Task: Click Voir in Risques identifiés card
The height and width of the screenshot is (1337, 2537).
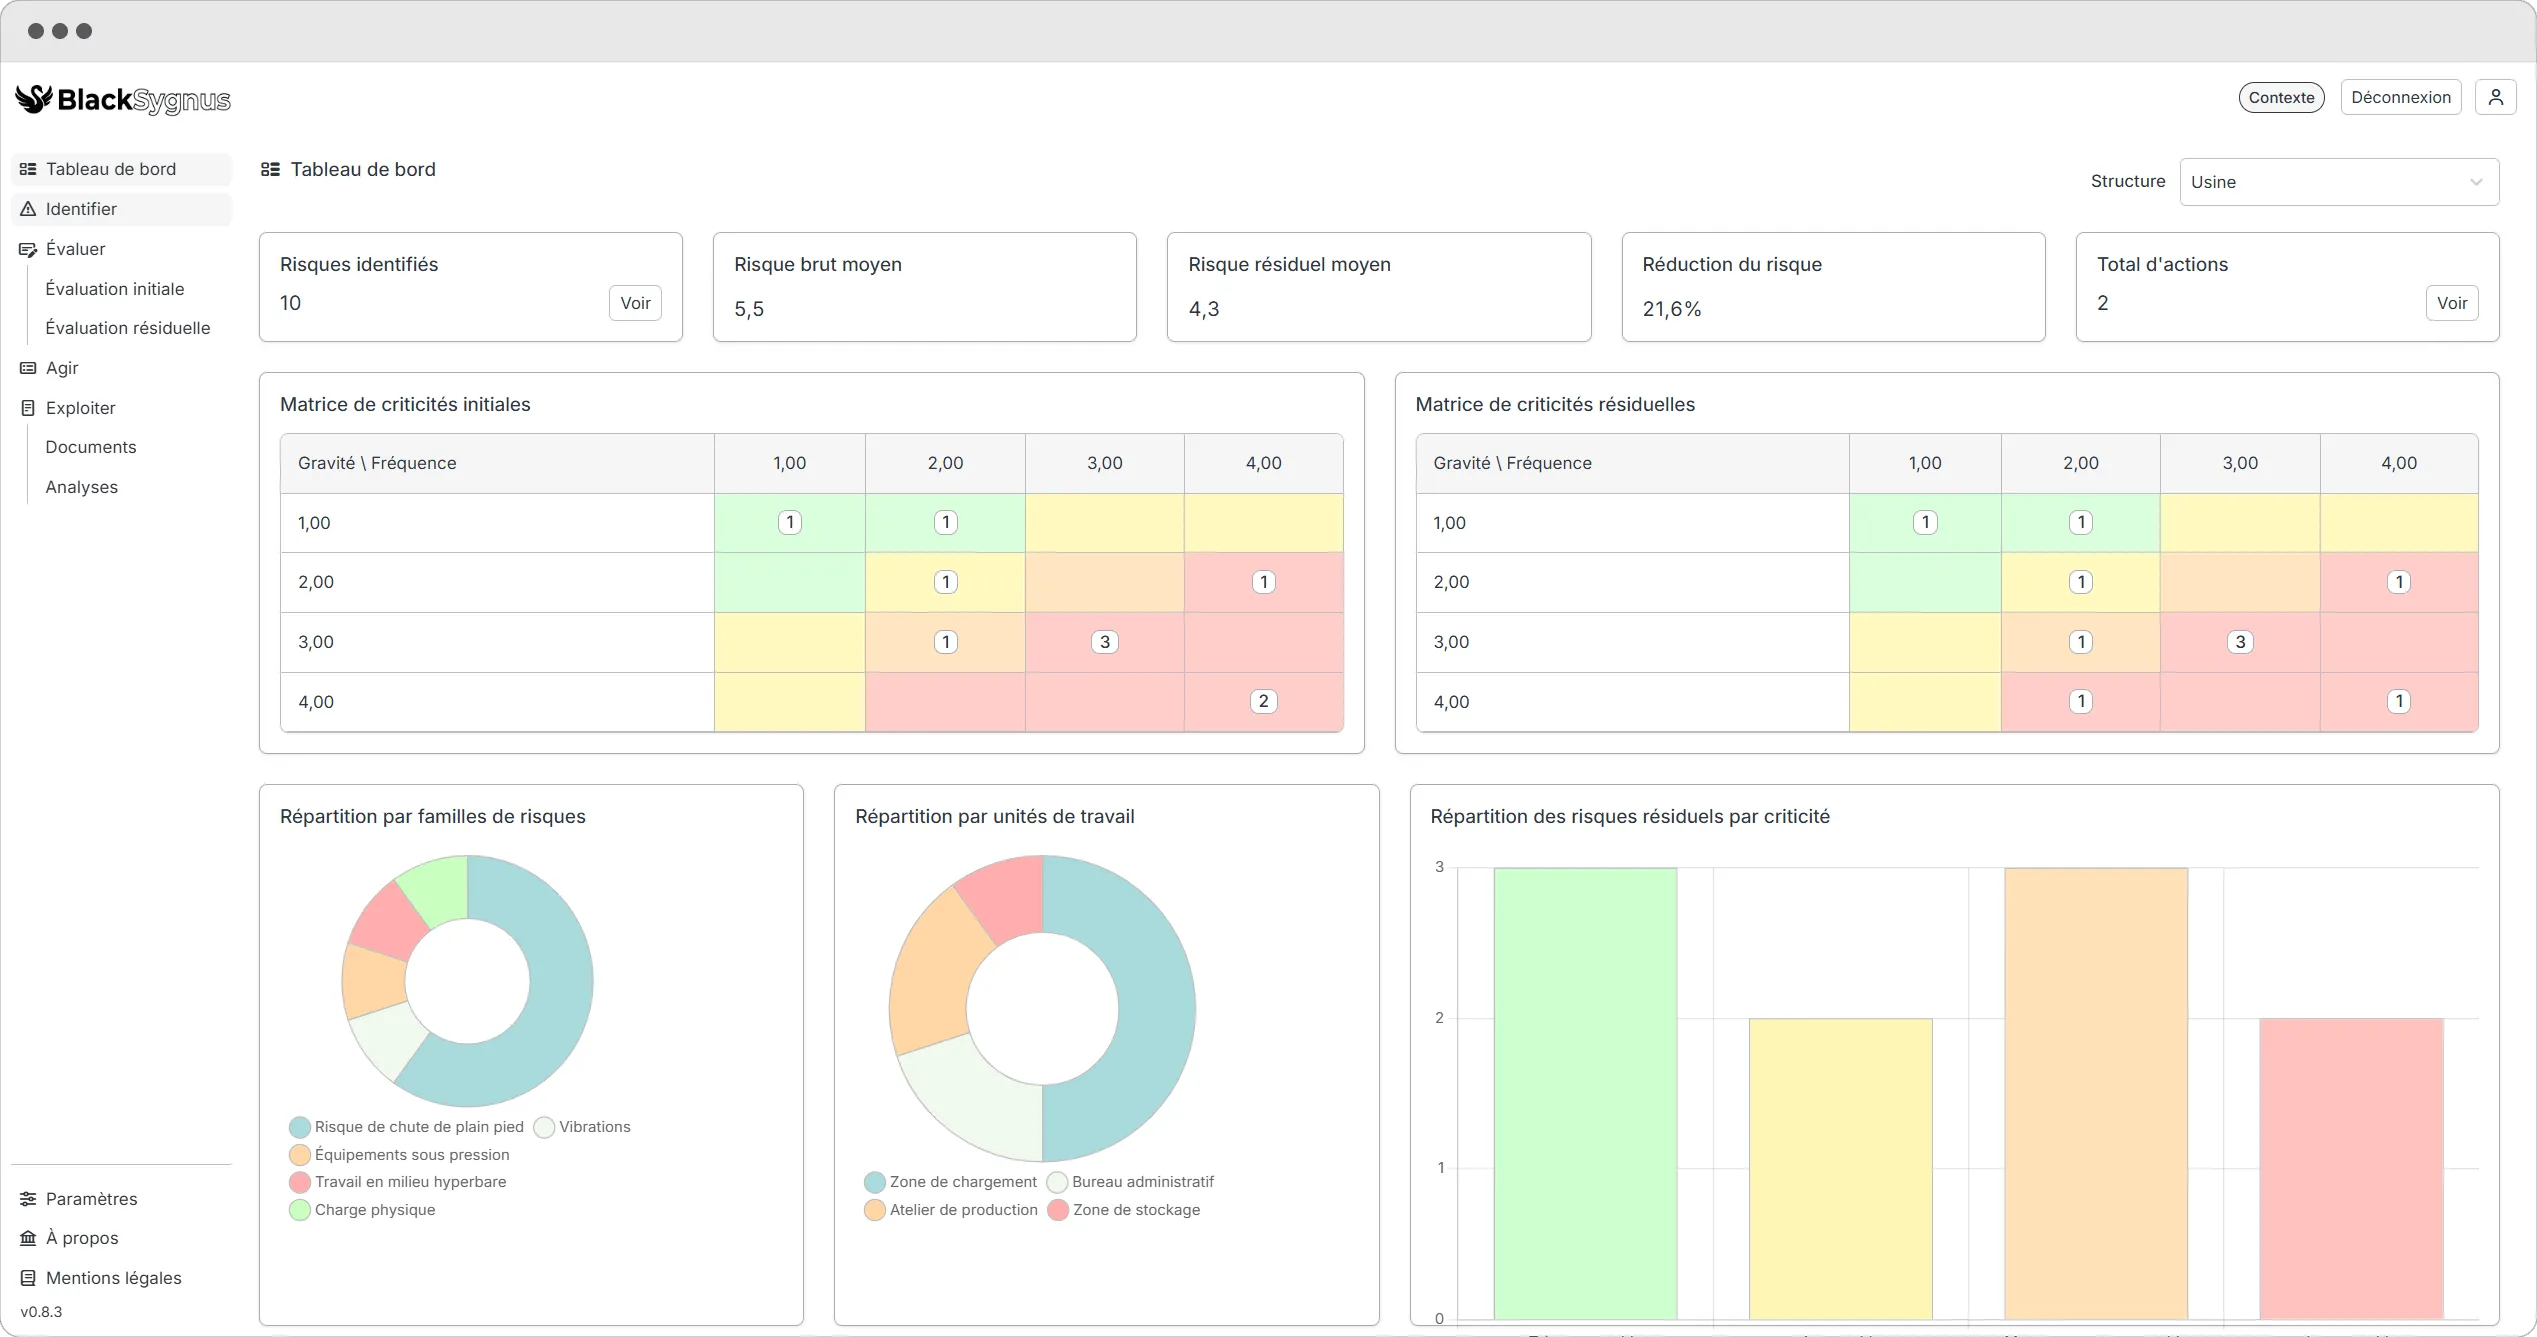Action: tap(635, 303)
